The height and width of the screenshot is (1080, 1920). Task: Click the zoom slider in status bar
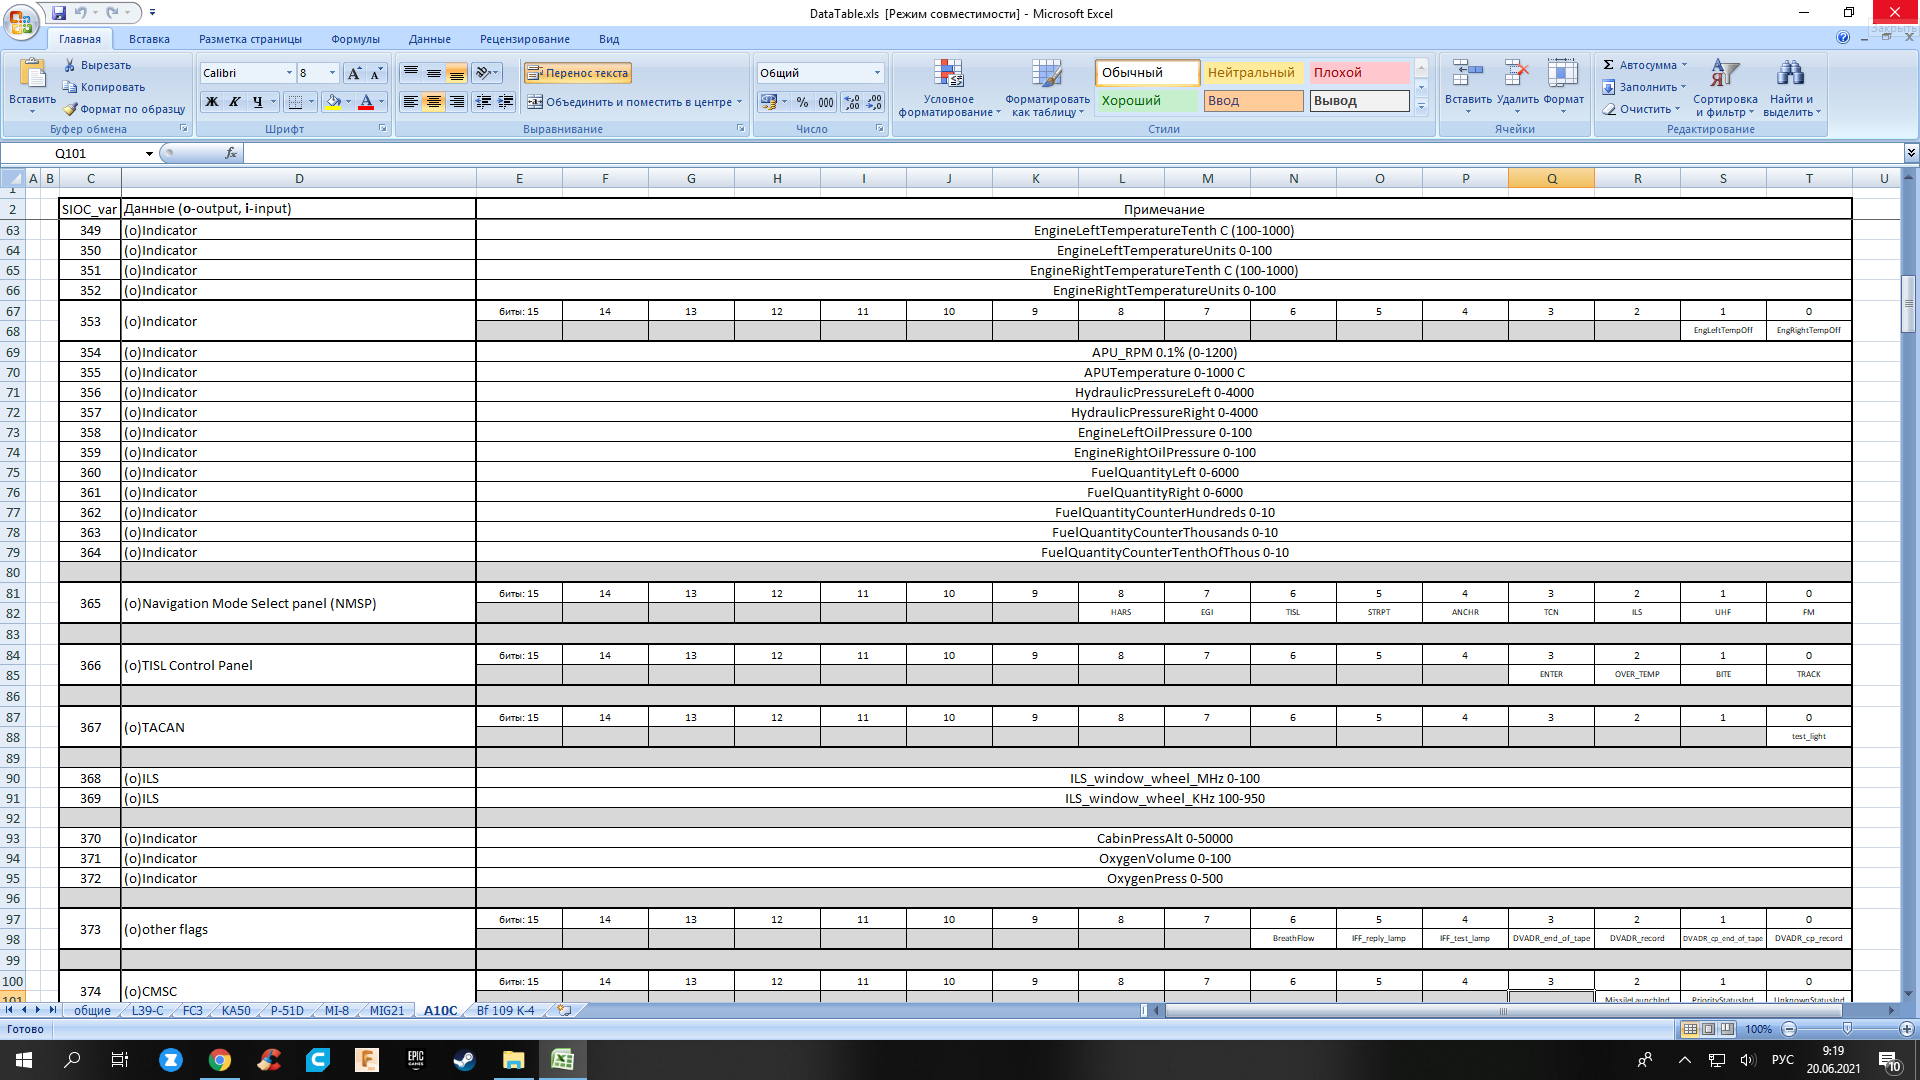pyautogui.click(x=1847, y=1029)
